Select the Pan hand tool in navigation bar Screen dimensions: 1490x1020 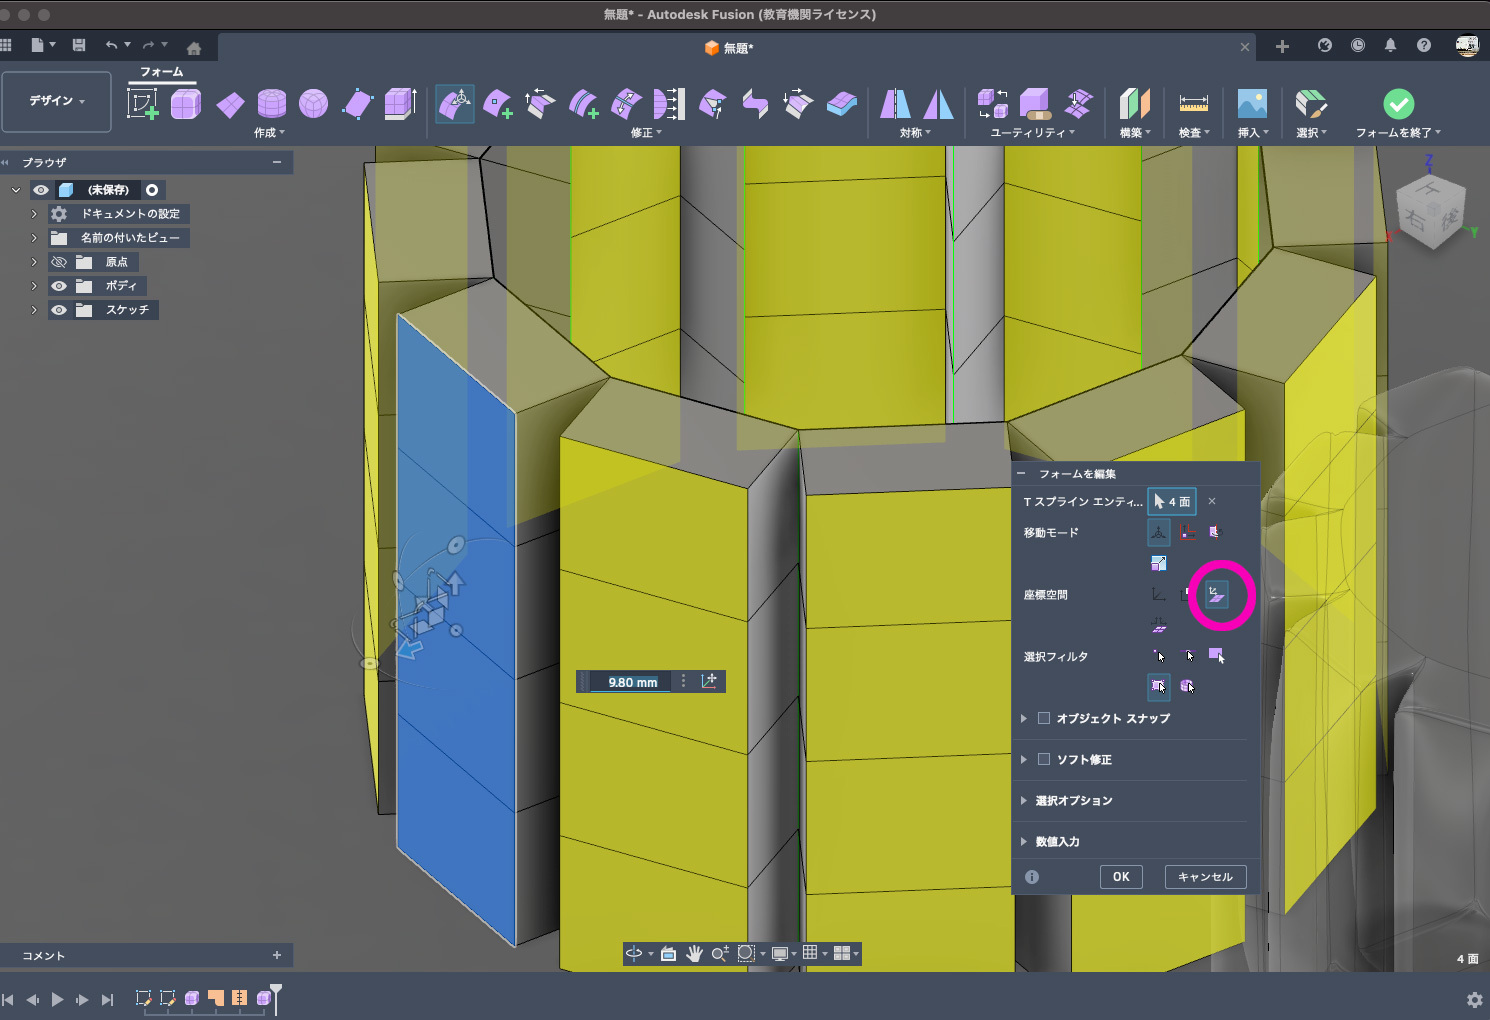click(x=694, y=954)
